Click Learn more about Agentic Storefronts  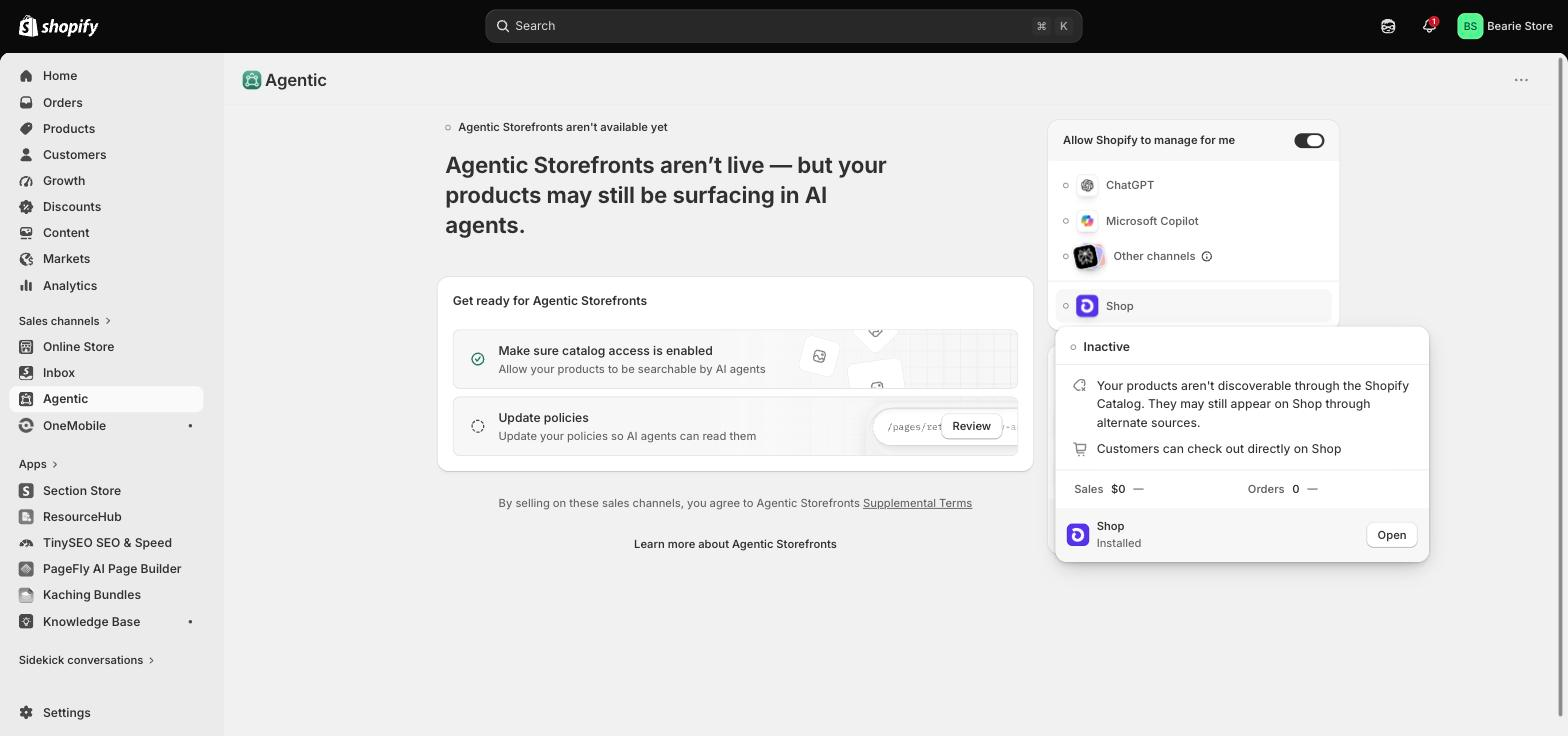click(735, 544)
